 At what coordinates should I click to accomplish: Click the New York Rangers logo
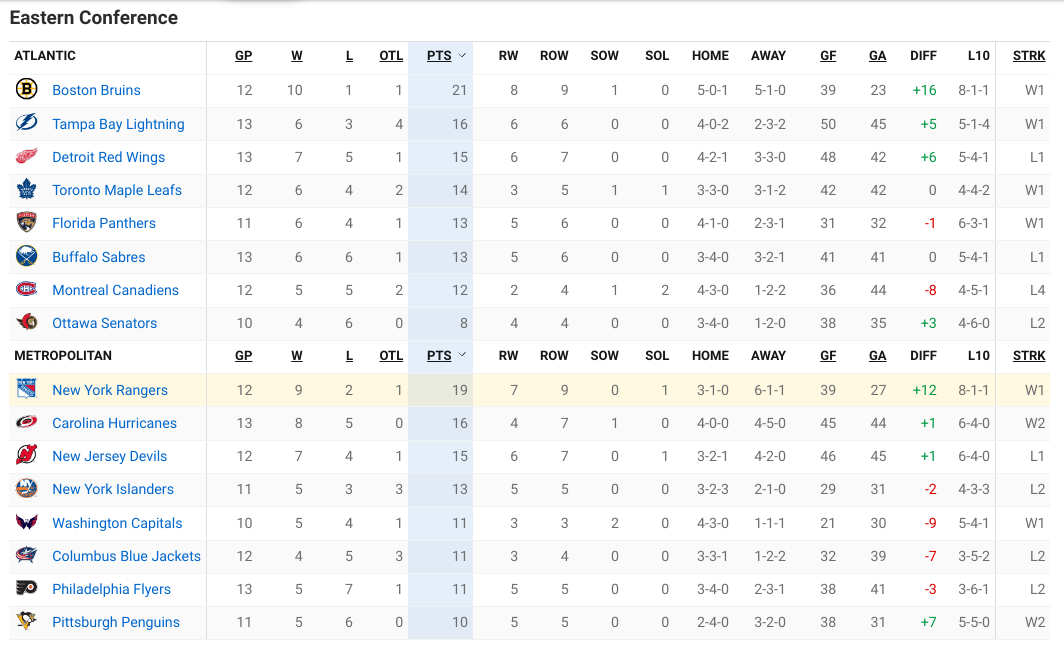tap(26, 389)
